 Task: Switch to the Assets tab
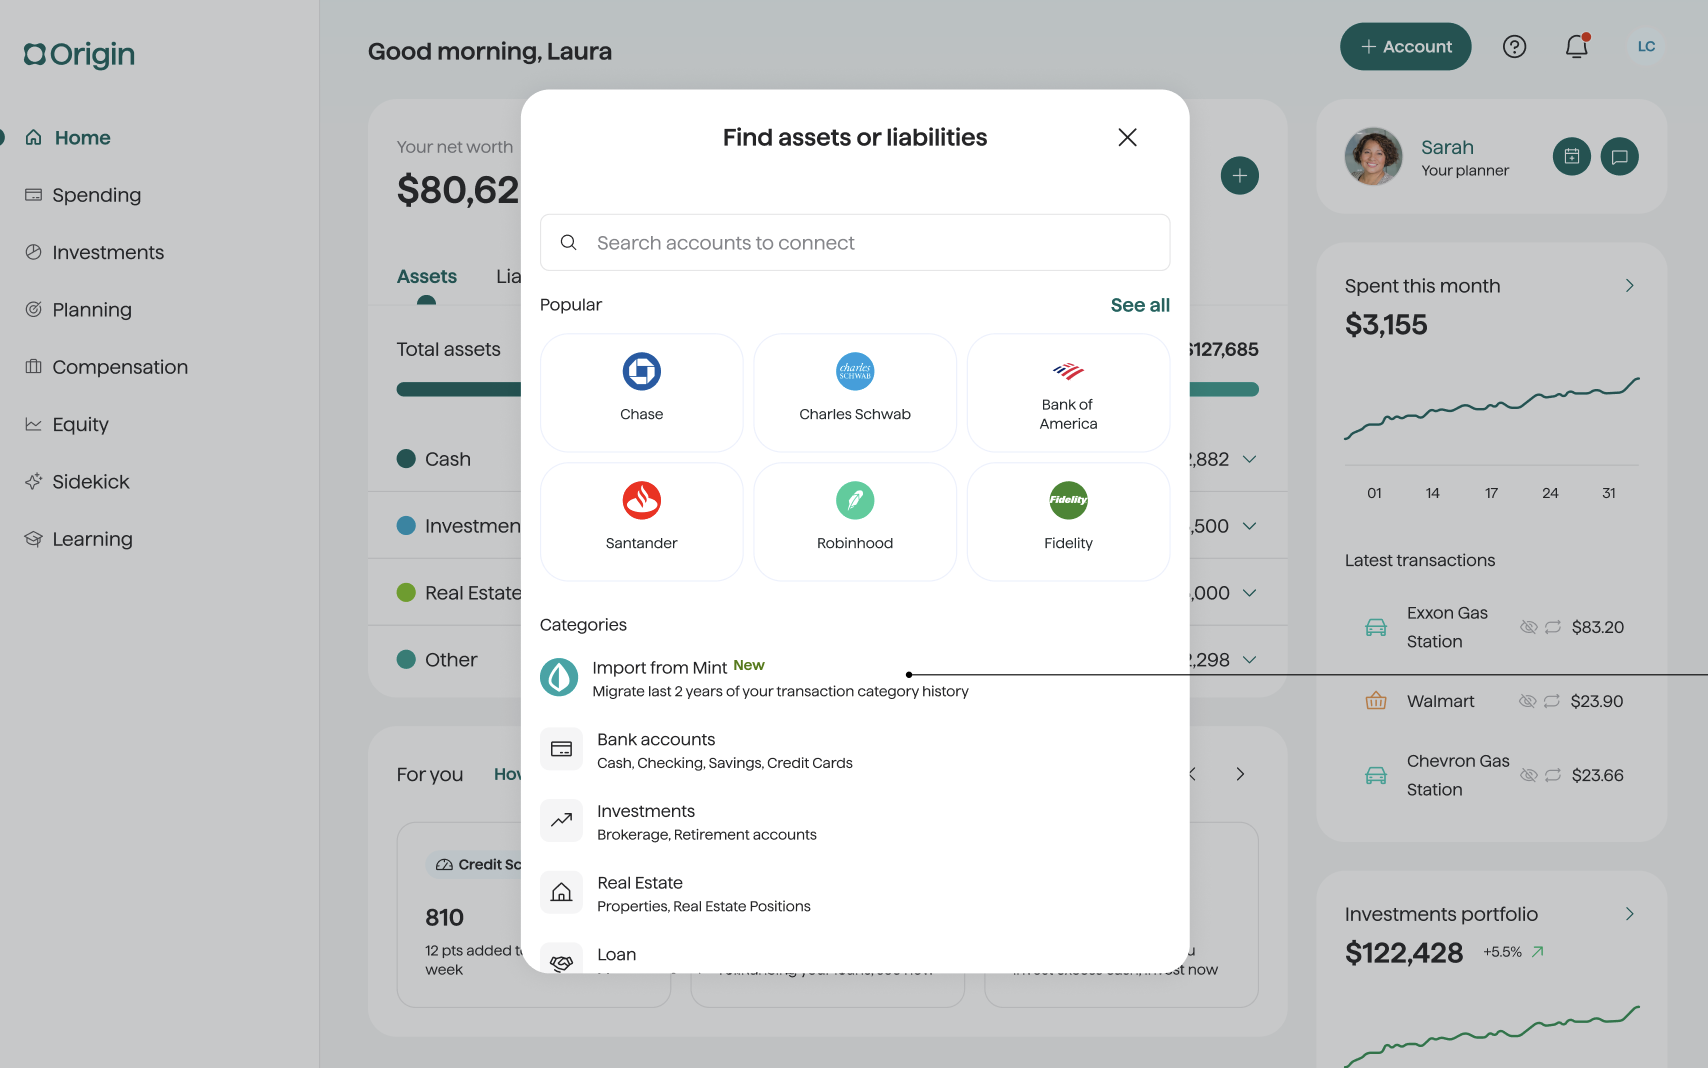coord(427,277)
